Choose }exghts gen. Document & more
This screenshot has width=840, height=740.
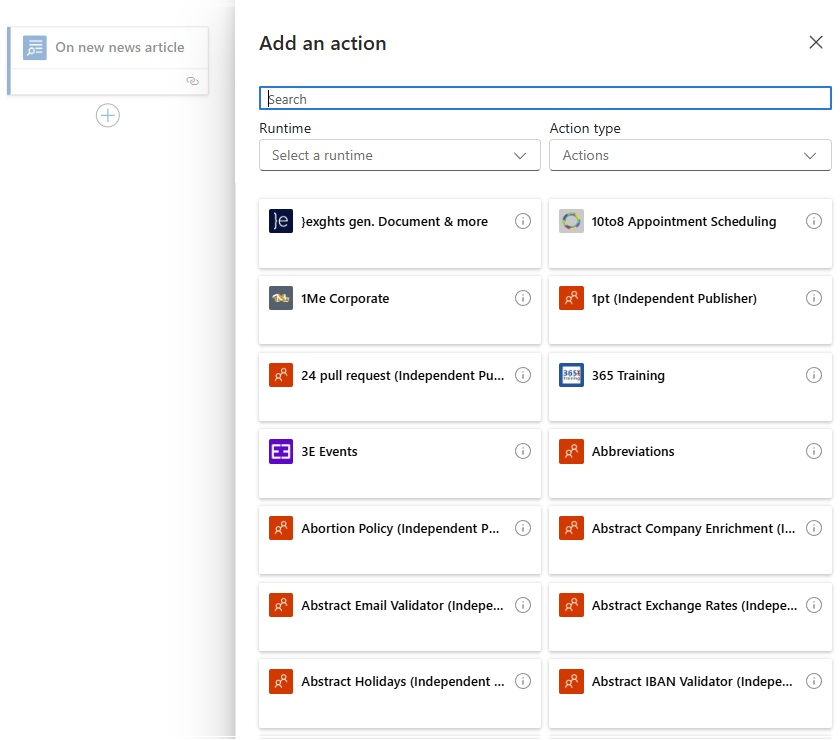tap(400, 234)
